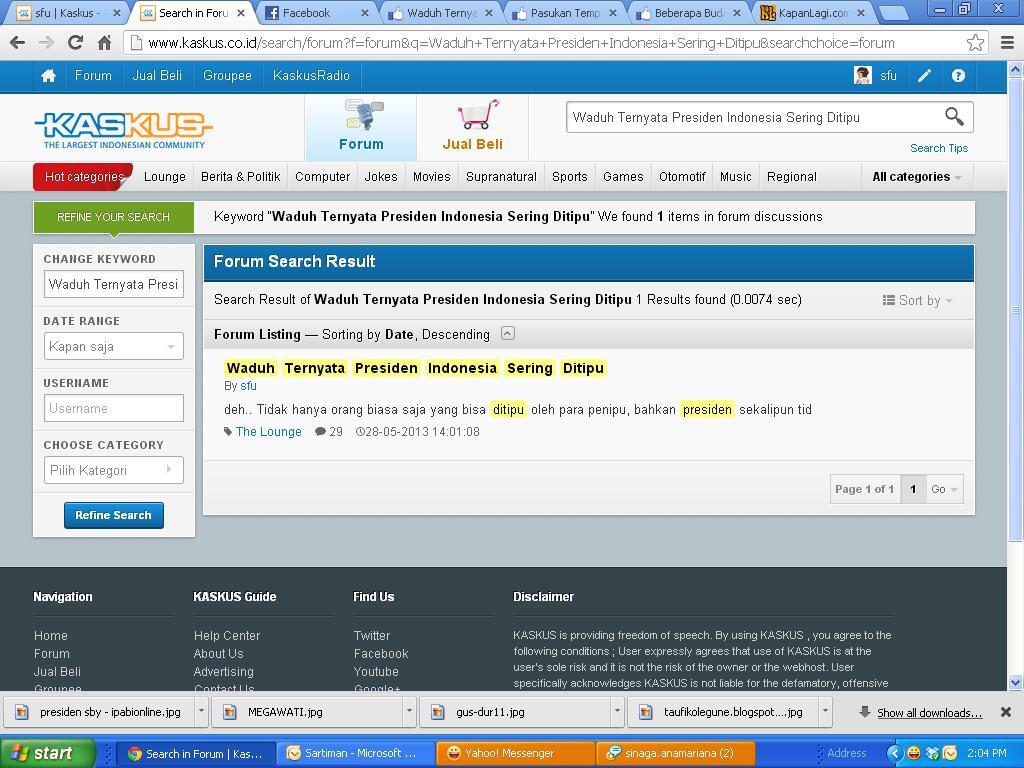Open KaskusRadio in top navigation
This screenshot has width=1024, height=768.
point(311,76)
